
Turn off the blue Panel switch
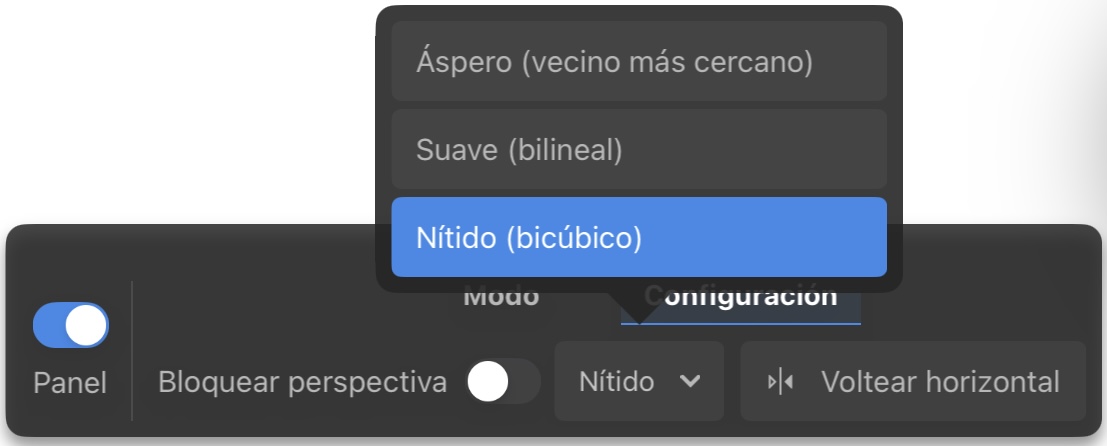71,325
